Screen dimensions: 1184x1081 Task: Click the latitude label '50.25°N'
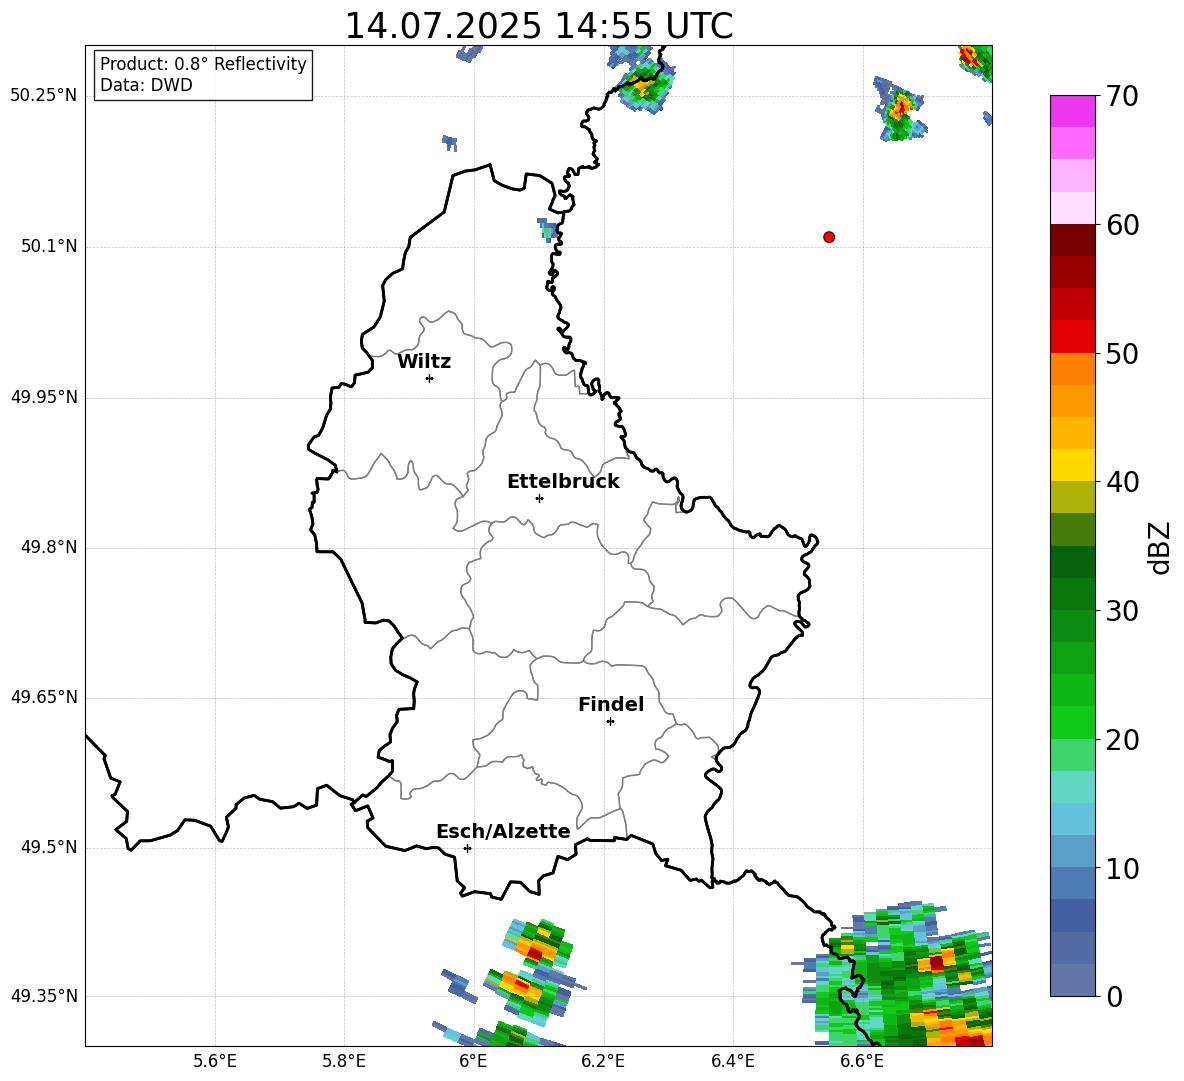(x=43, y=96)
